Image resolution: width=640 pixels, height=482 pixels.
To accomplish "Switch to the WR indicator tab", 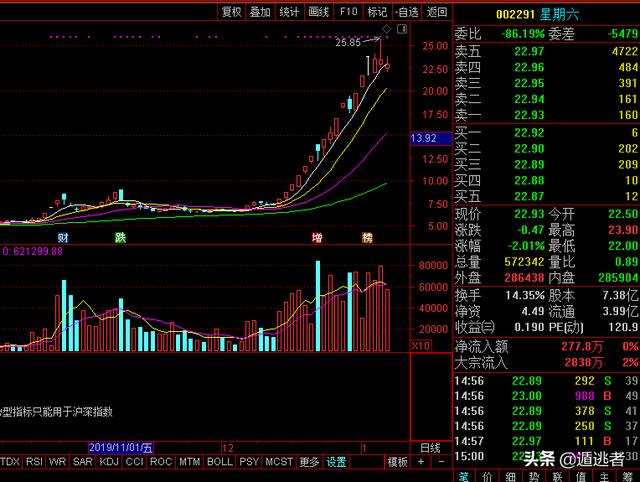I will click(57, 462).
